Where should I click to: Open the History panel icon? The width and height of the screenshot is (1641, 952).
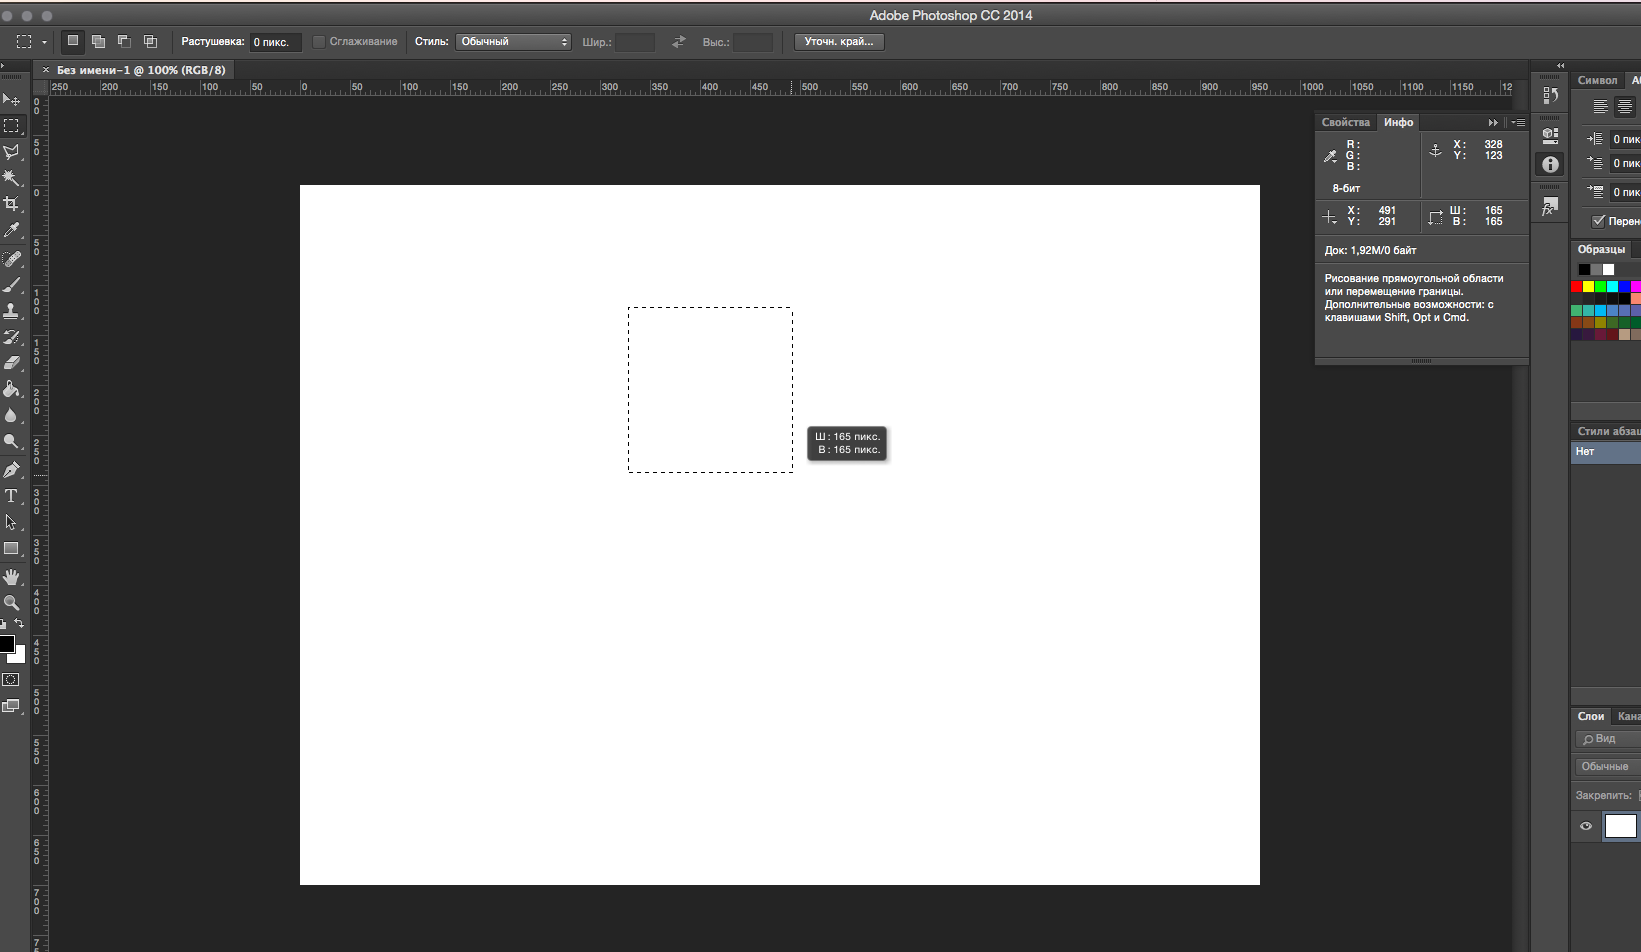tap(1550, 95)
